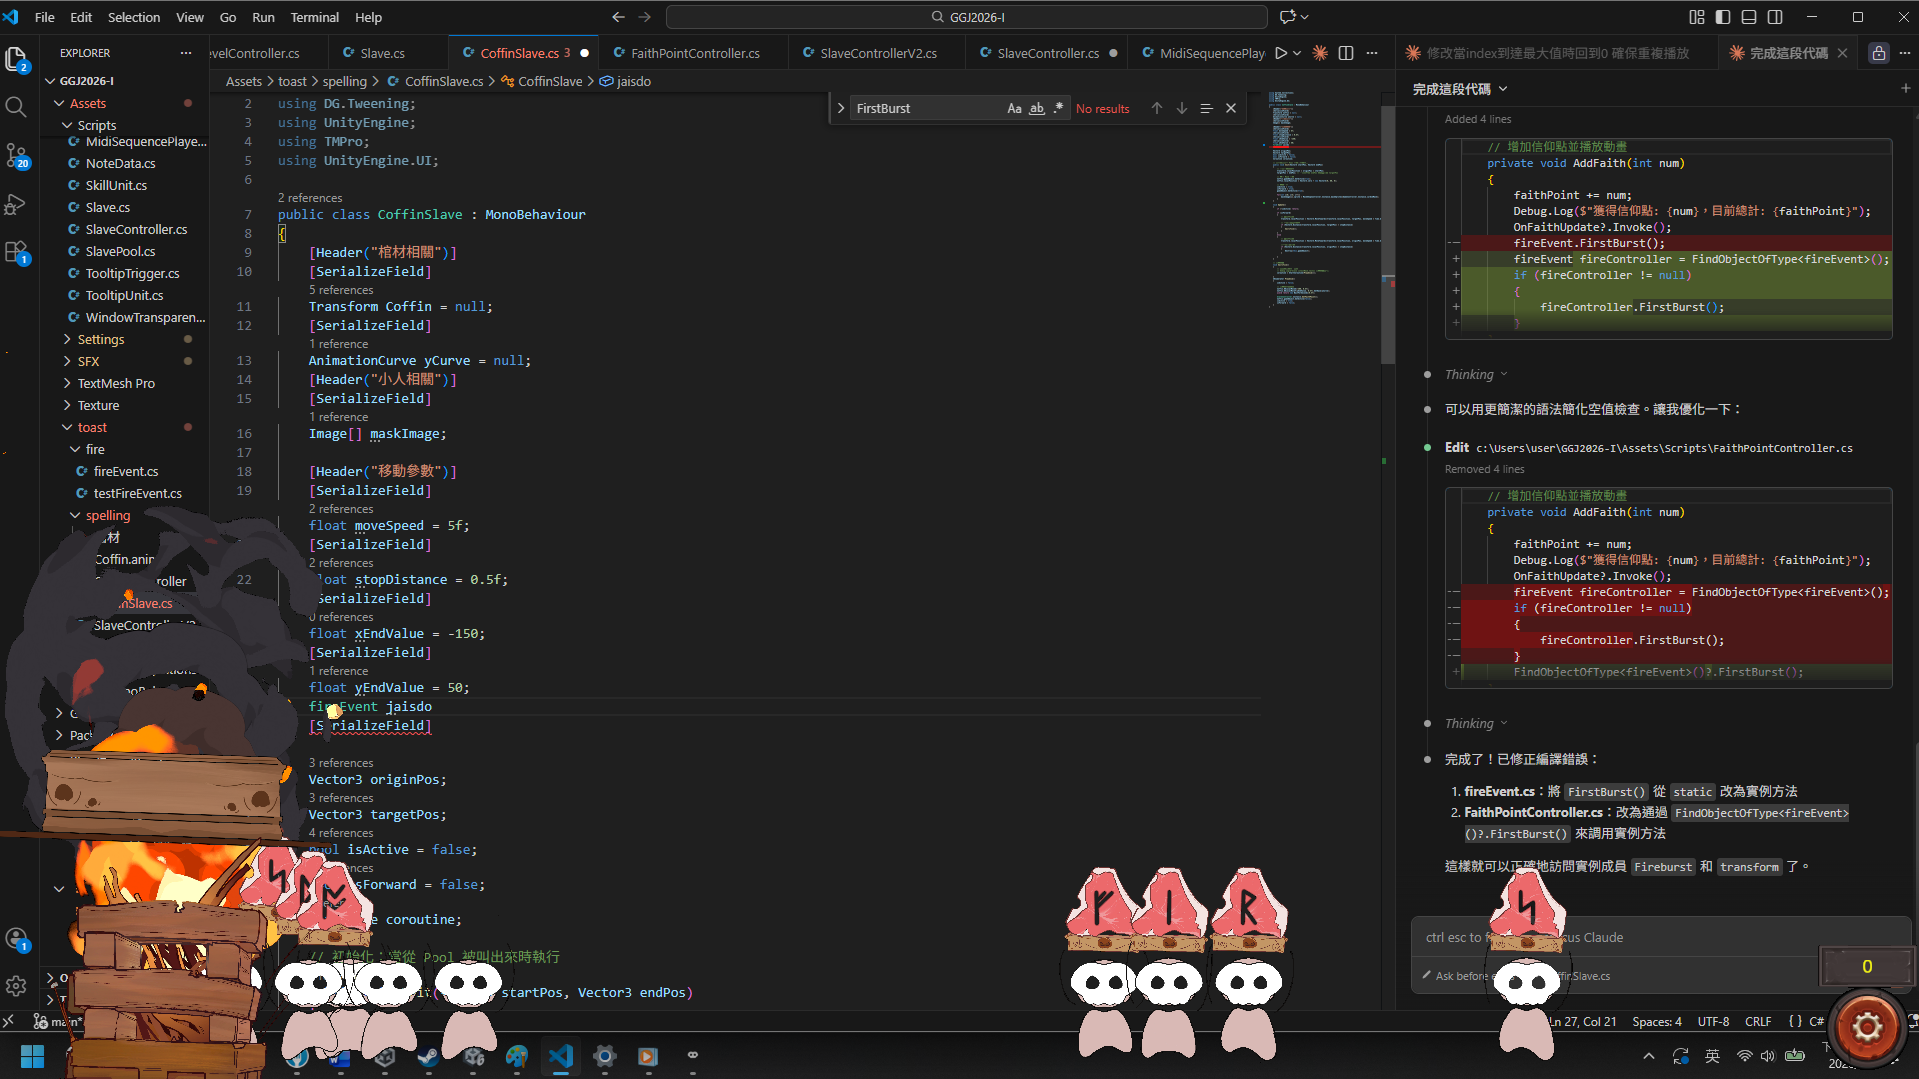Viewport: 1919px width, 1079px height.
Task: Open the Windows Start menu
Action: (x=32, y=1056)
